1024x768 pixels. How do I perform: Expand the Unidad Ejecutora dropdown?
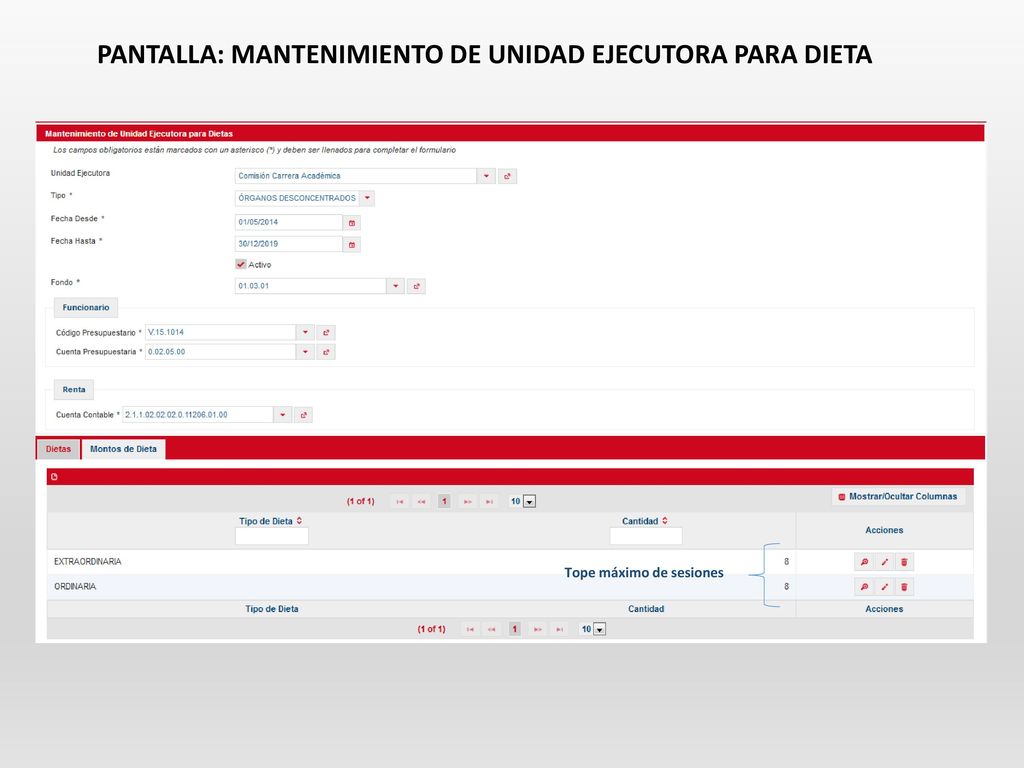(x=486, y=176)
